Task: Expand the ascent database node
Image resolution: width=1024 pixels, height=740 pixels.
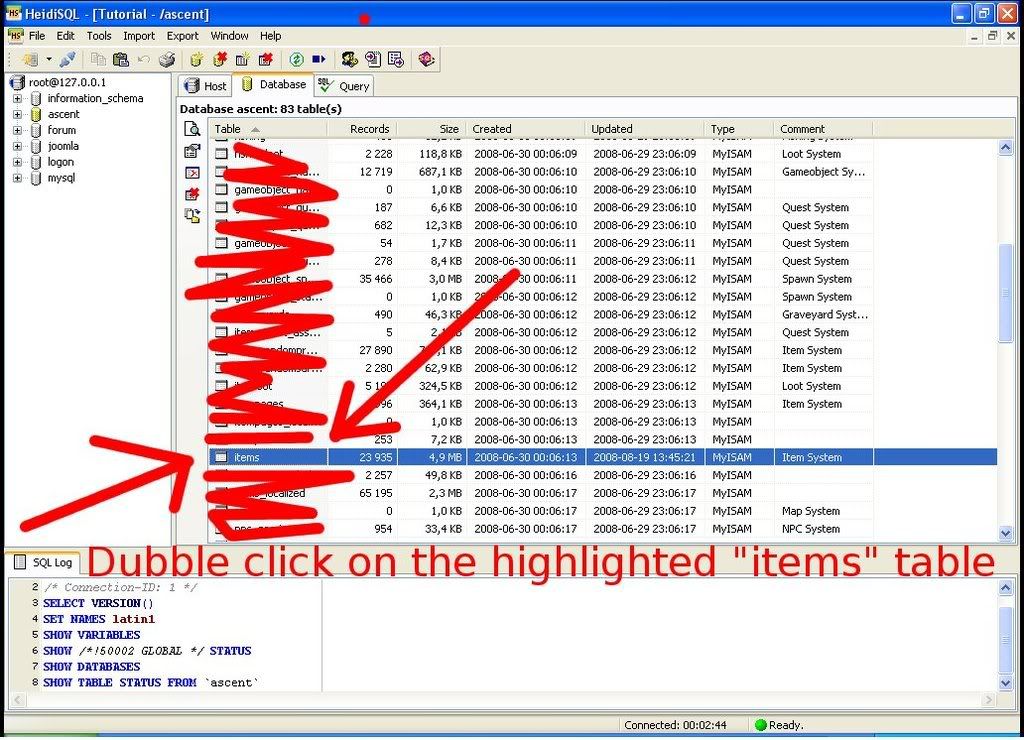Action: [18, 114]
